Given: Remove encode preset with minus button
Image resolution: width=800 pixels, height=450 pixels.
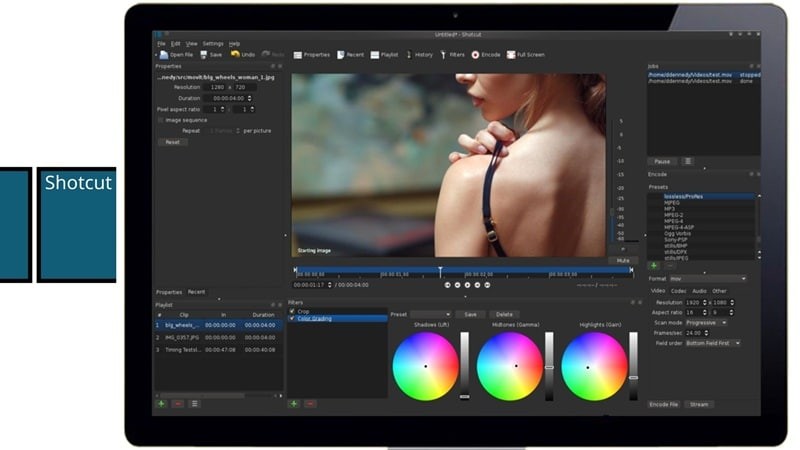Looking at the screenshot, I should point(670,265).
